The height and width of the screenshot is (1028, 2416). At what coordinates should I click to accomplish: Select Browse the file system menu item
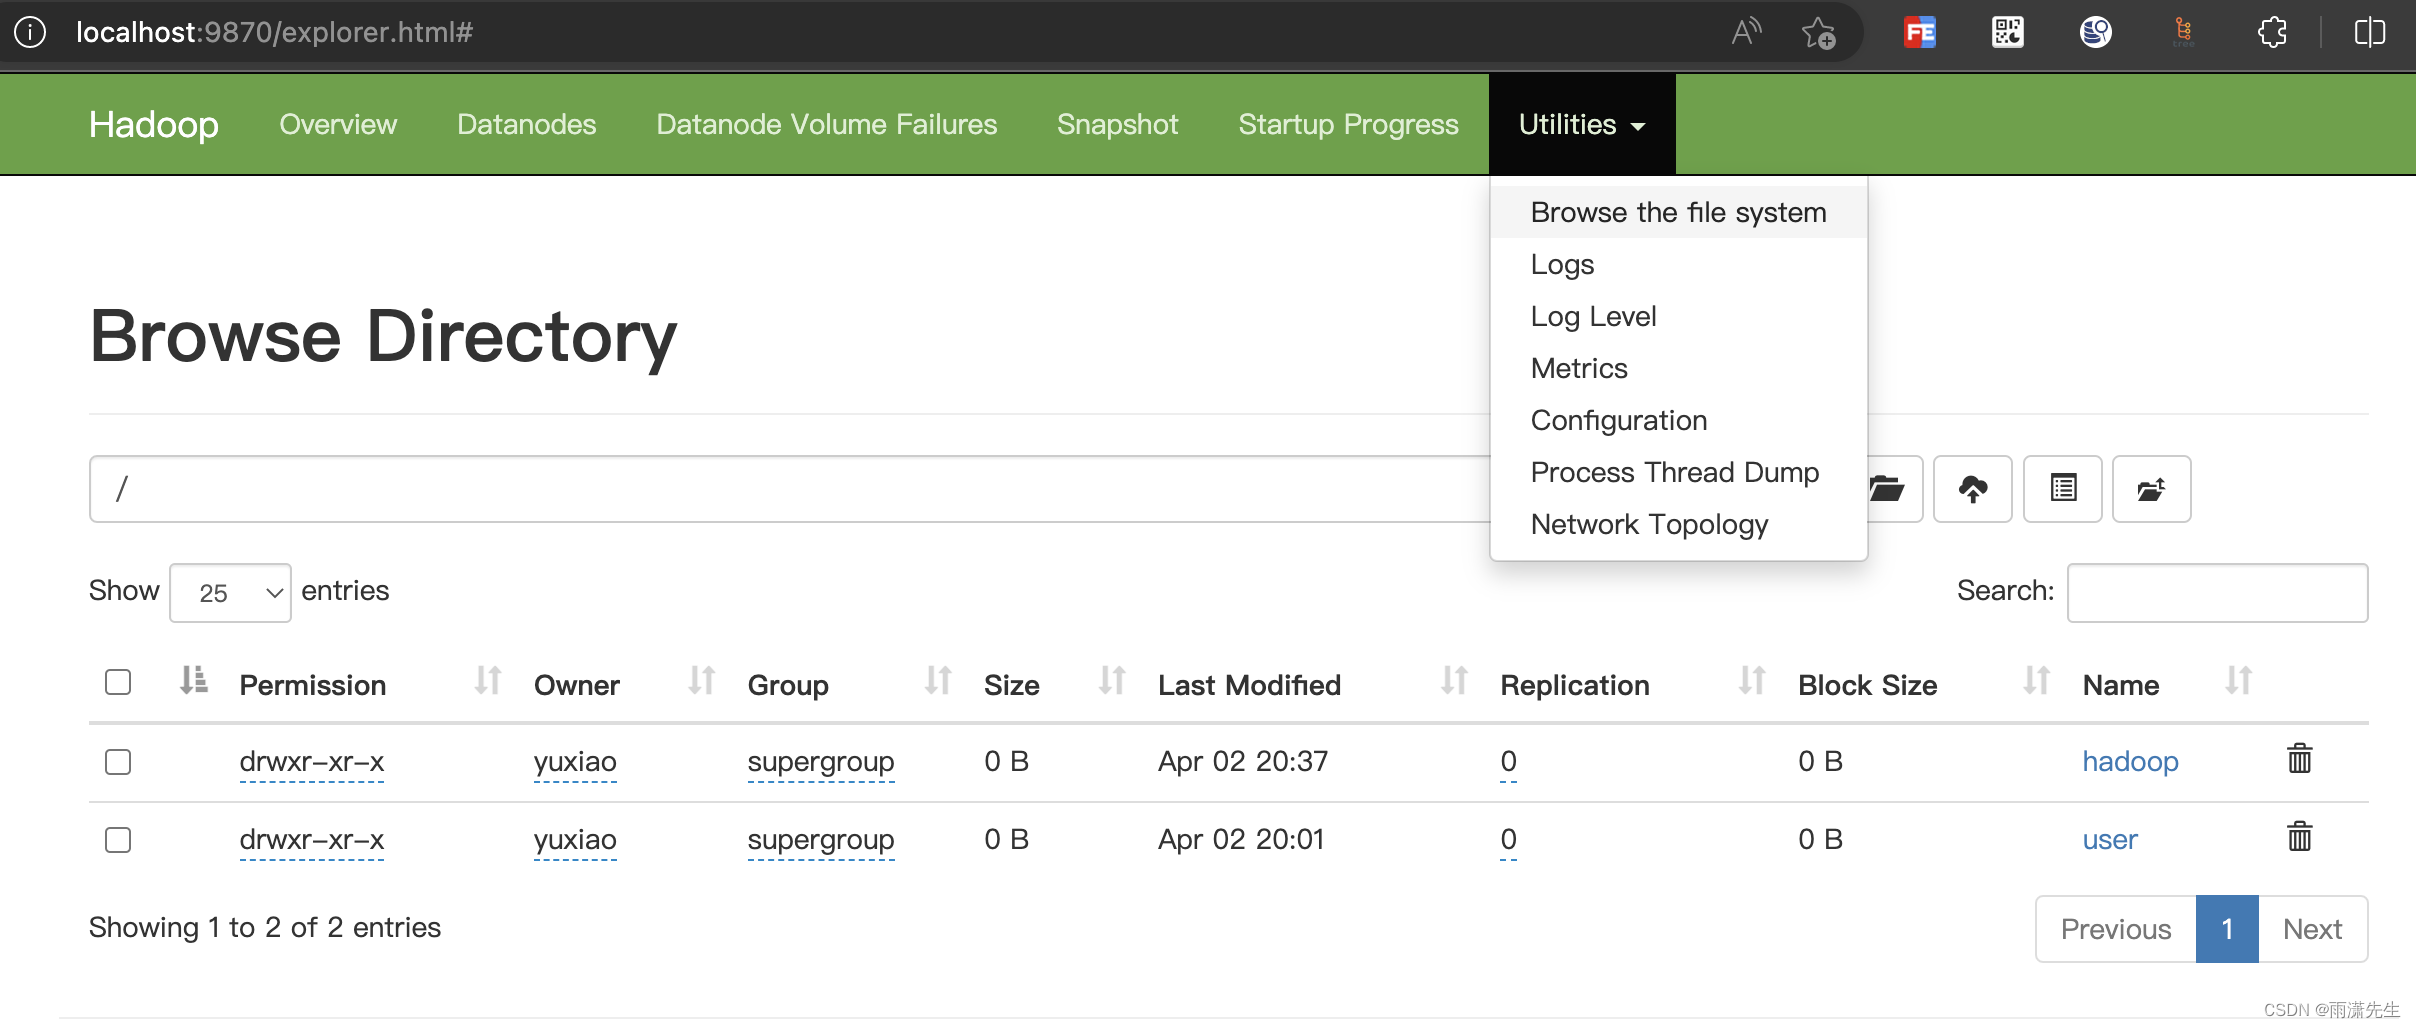point(1678,212)
